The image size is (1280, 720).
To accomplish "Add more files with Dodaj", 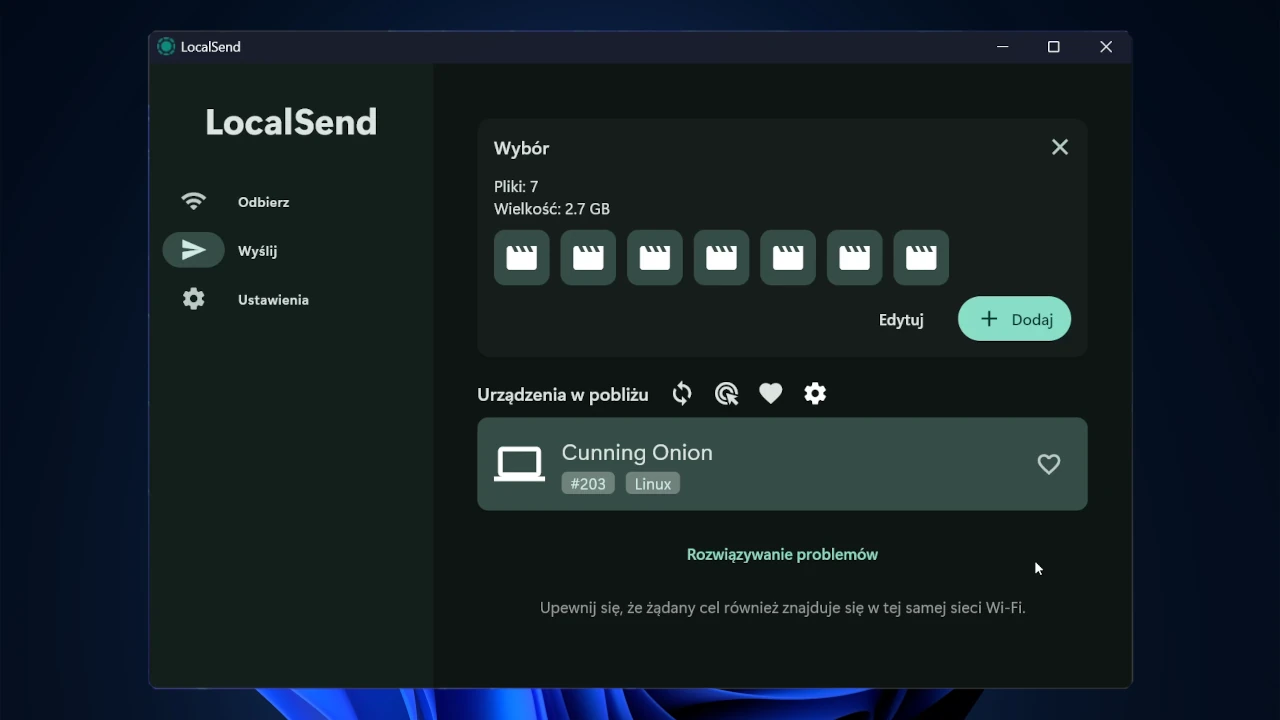I will 1015,319.
